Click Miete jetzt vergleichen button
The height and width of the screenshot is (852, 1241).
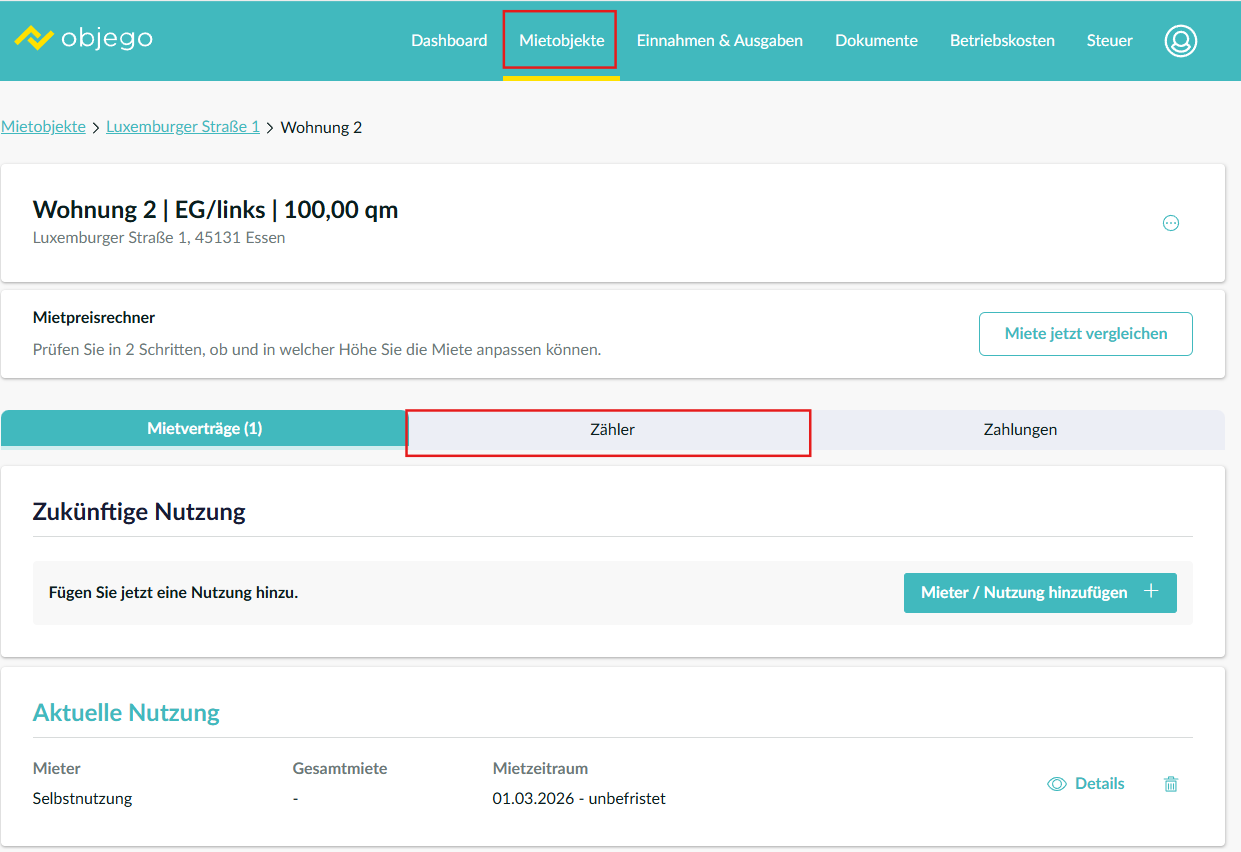[1085, 334]
